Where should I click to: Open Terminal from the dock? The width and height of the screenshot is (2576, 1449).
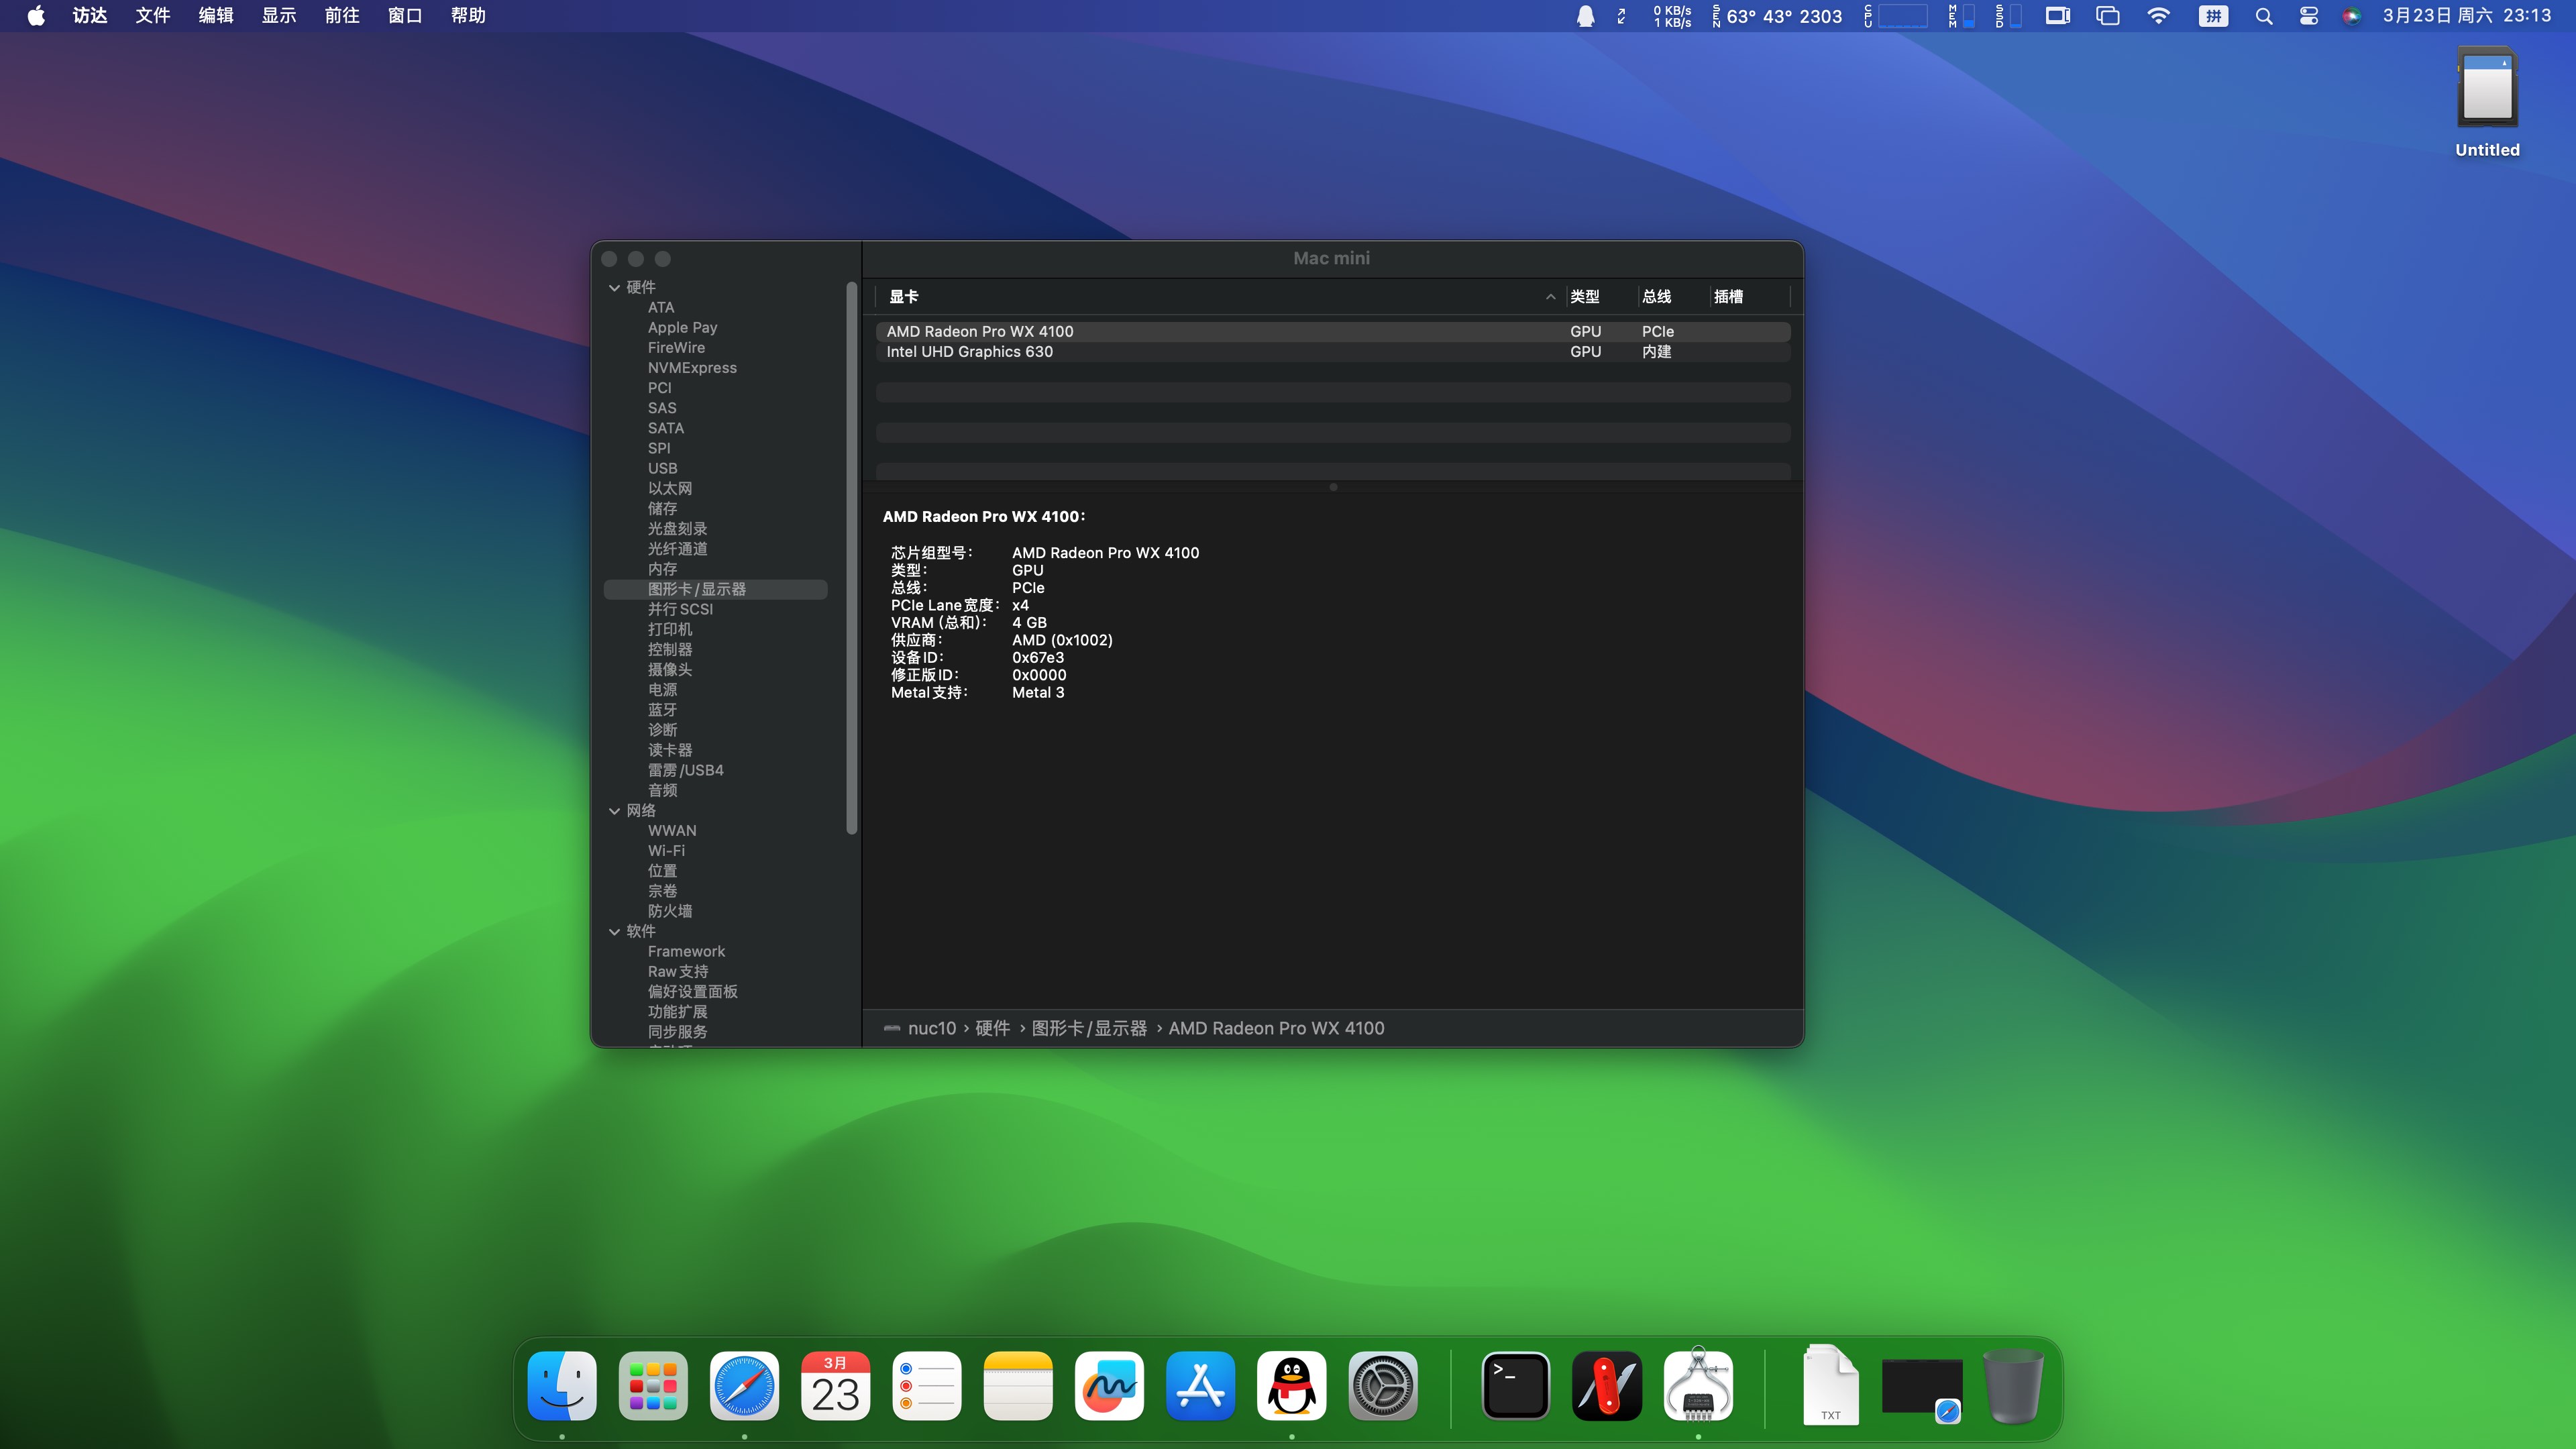coord(1515,1386)
